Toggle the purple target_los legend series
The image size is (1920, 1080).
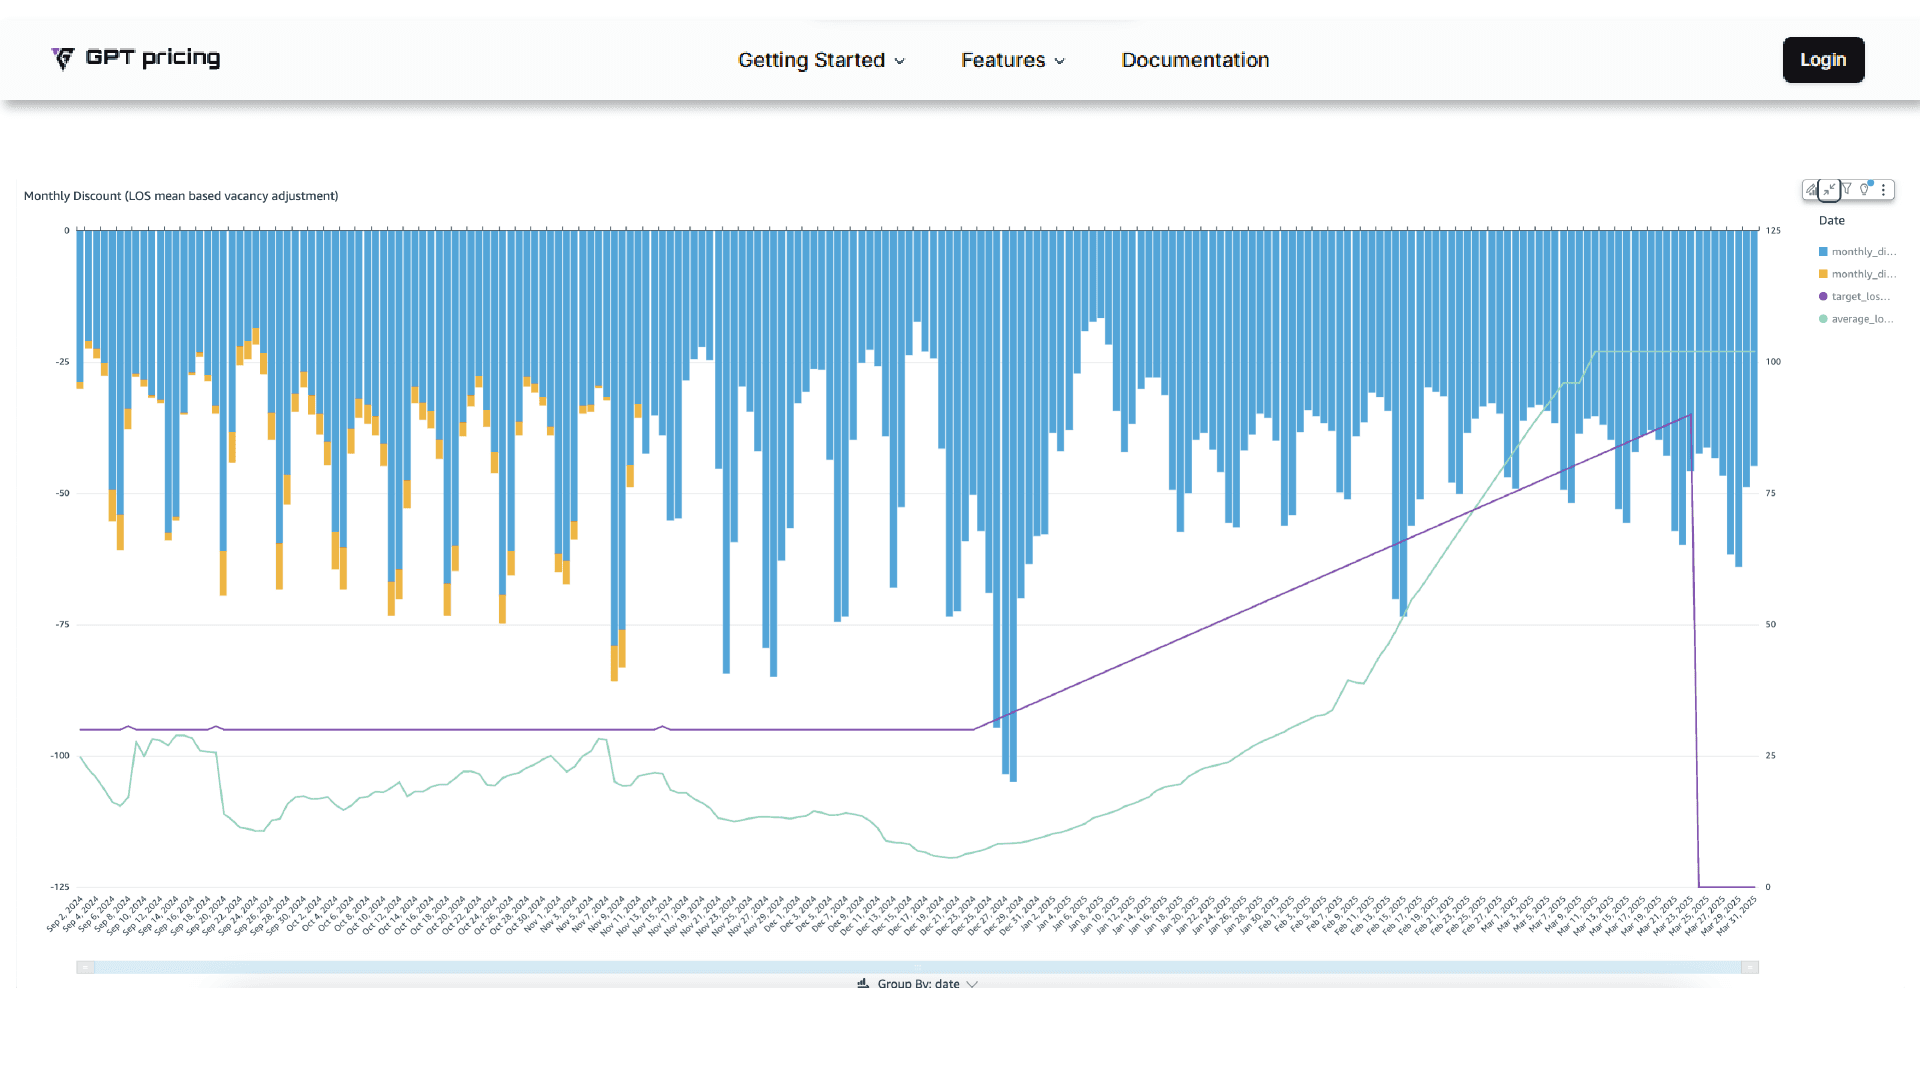pyautogui.click(x=1860, y=297)
